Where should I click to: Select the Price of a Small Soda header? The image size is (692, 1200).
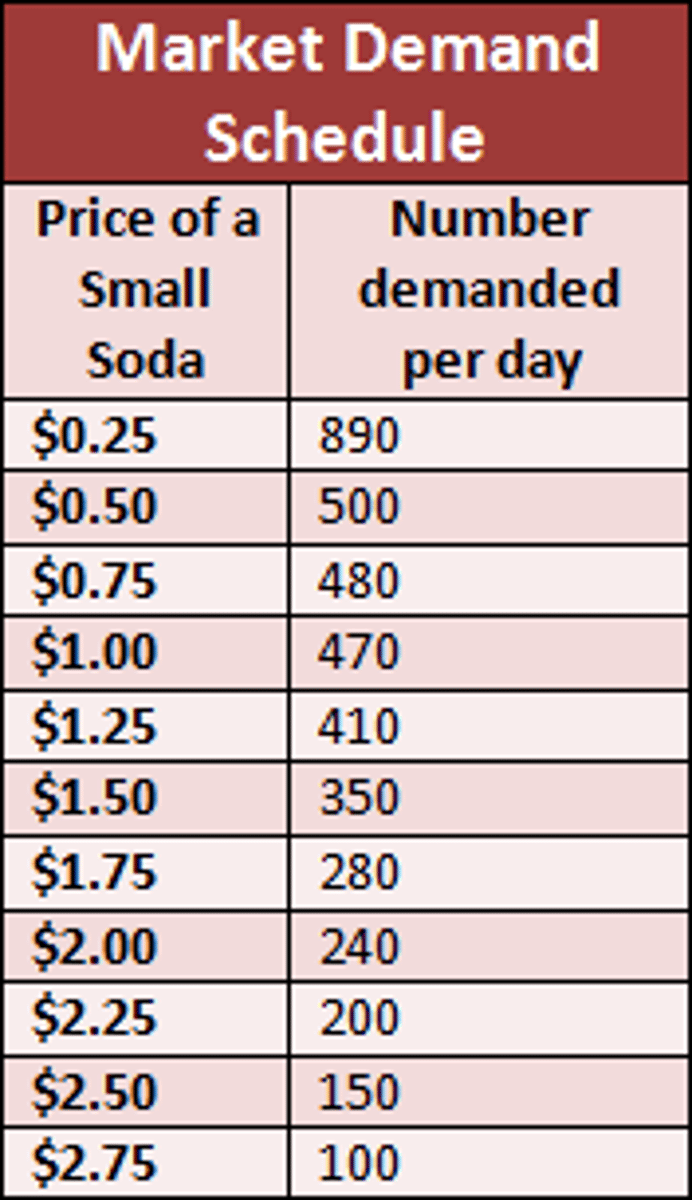click(146, 290)
